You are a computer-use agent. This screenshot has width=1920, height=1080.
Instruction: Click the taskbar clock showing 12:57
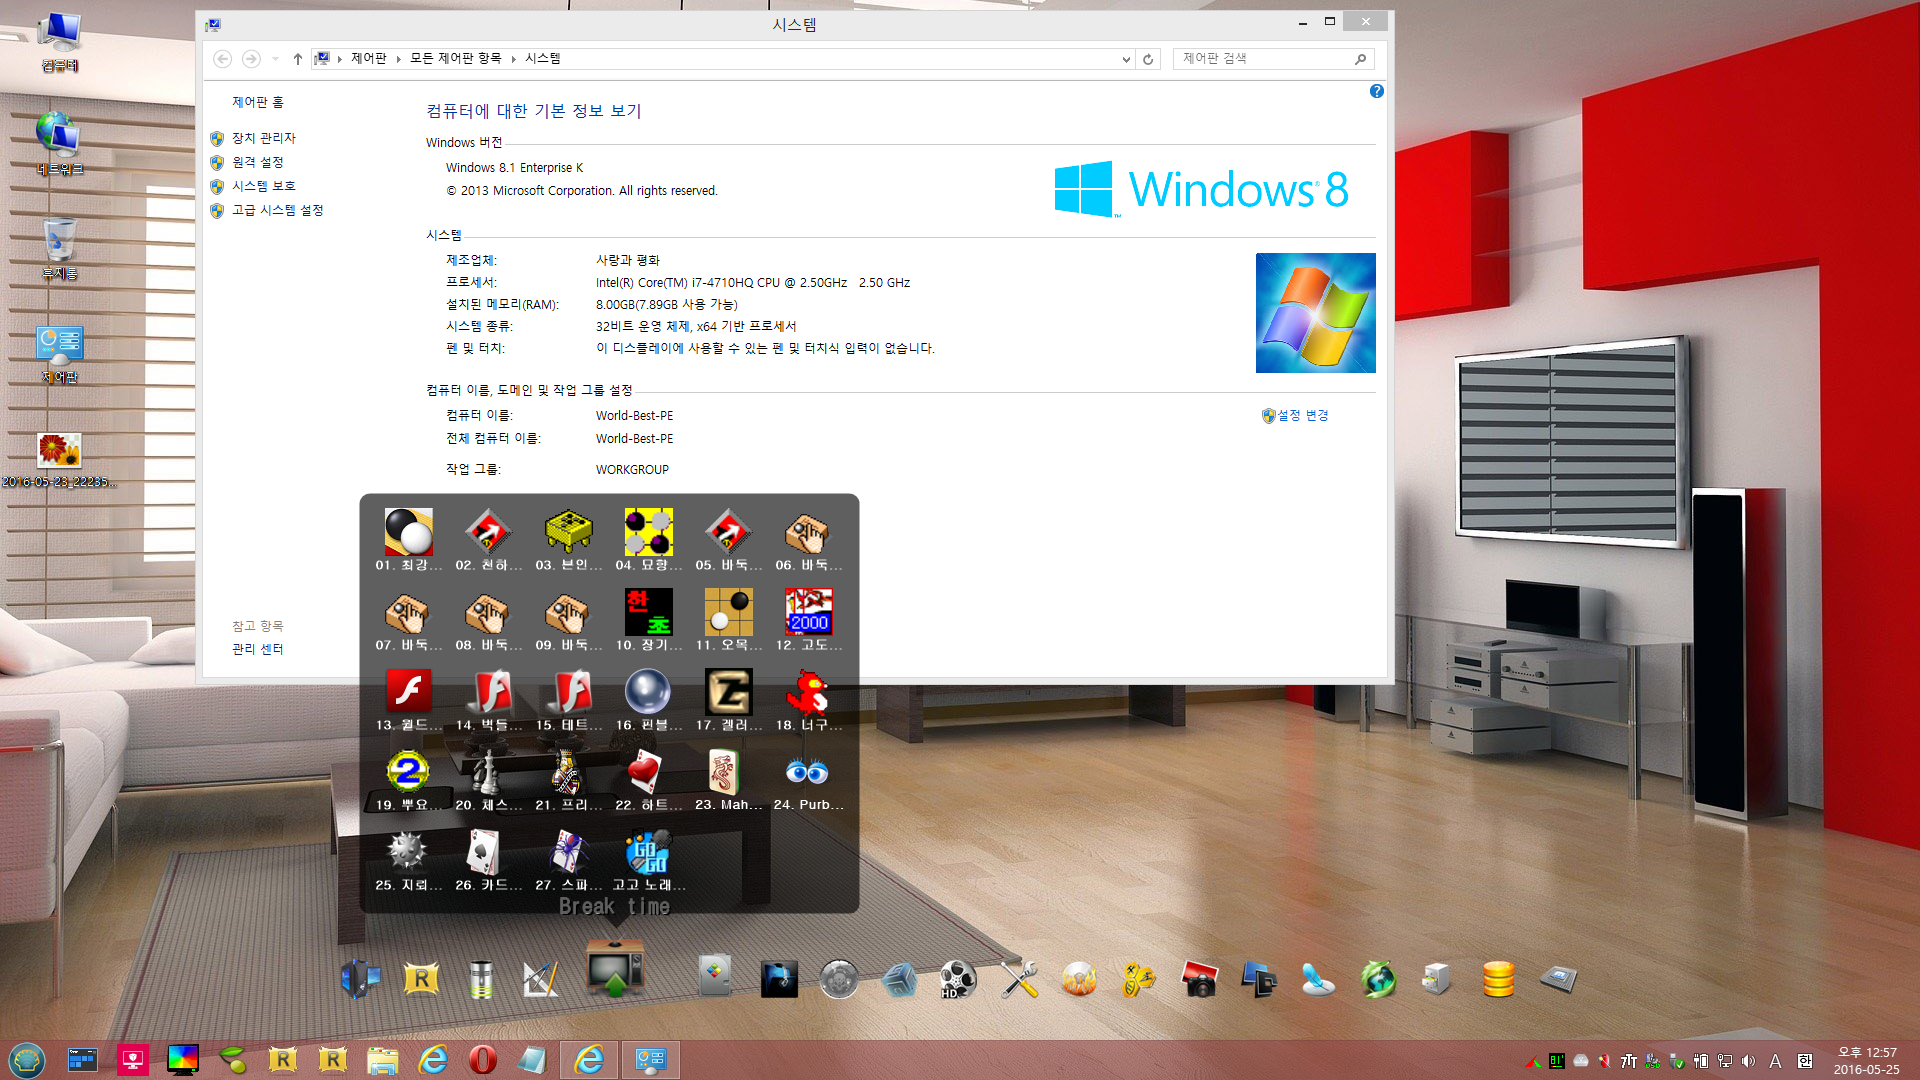[1866, 1060]
